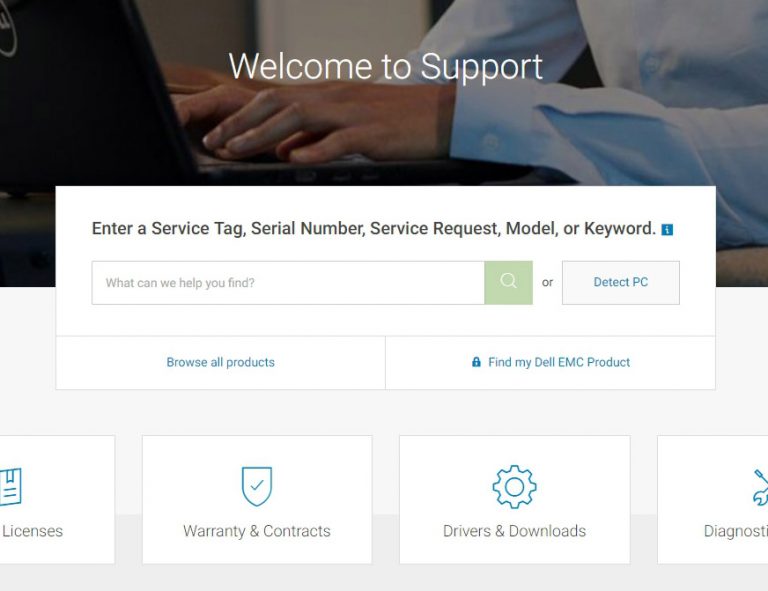Click the Welcome to Support heading

(x=385, y=67)
